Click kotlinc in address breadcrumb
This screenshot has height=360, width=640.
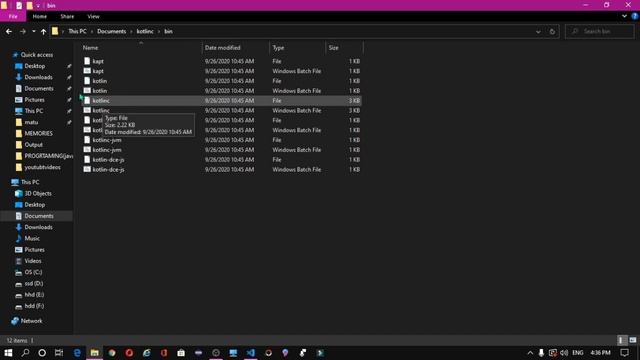tap(145, 31)
